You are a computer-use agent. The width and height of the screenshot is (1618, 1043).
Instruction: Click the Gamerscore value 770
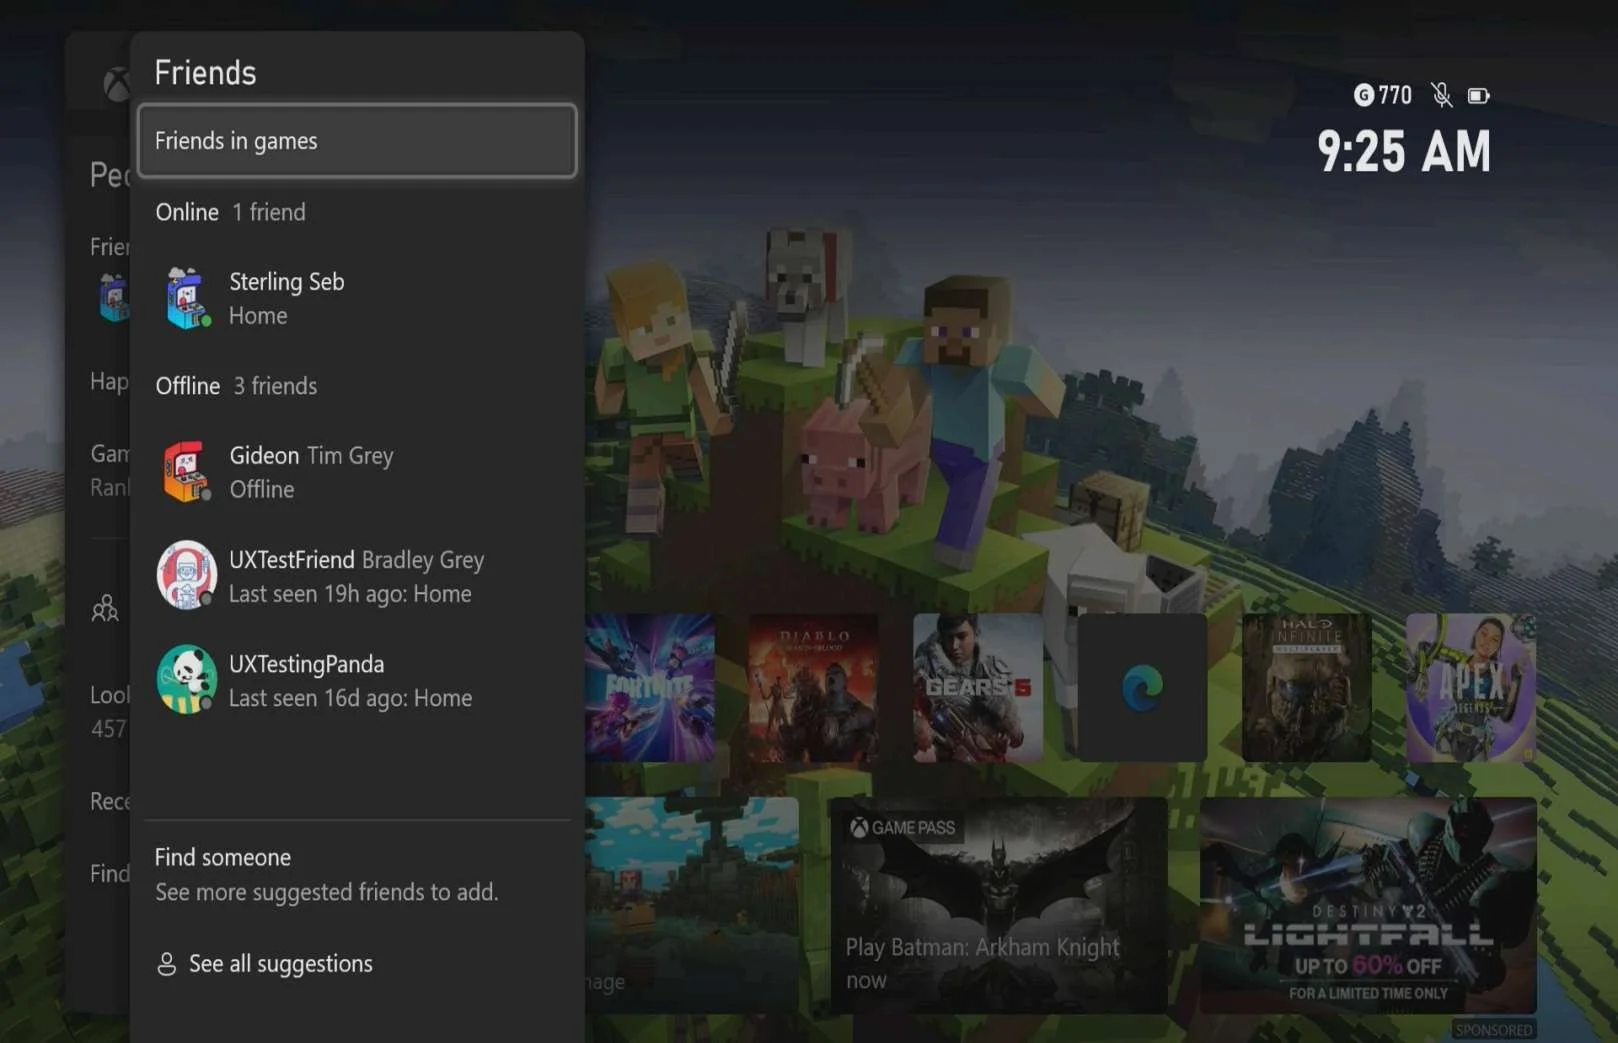coord(1395,95)
